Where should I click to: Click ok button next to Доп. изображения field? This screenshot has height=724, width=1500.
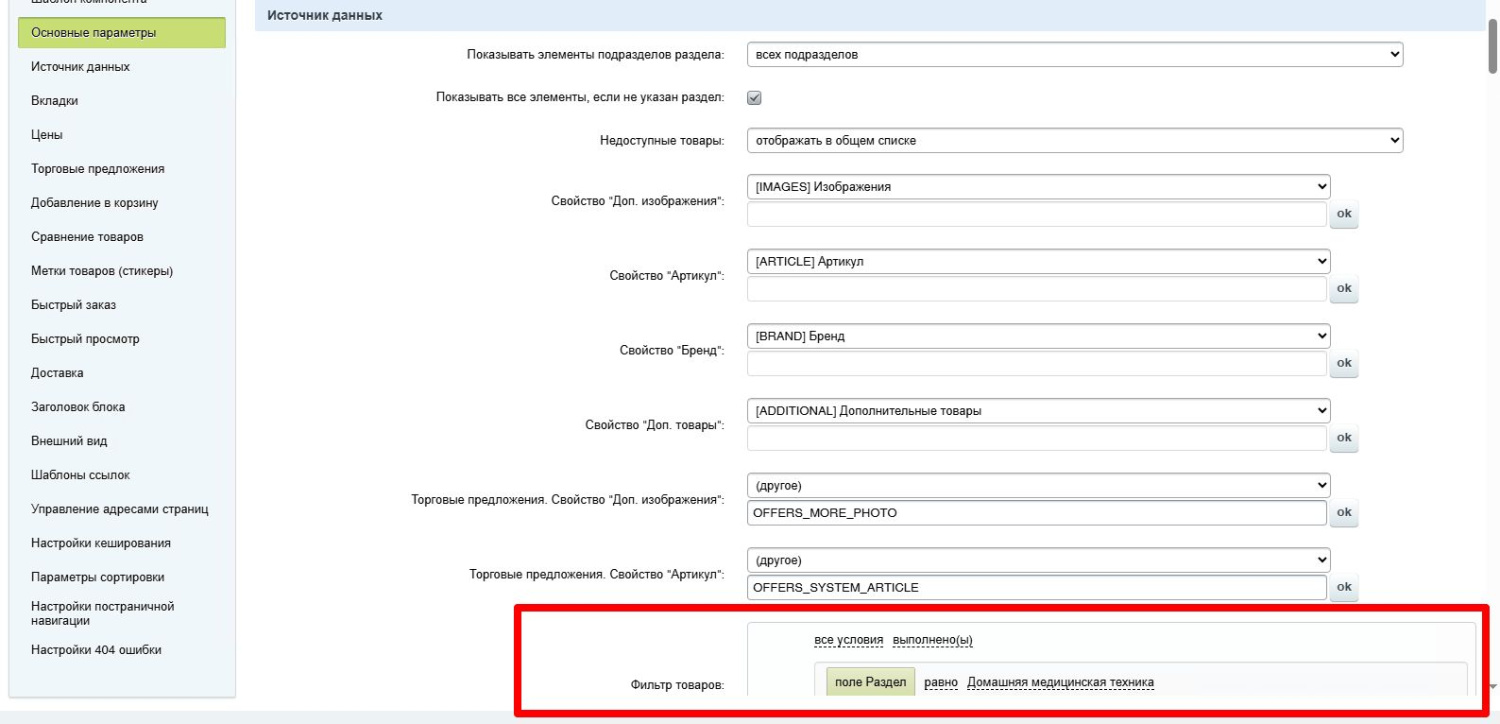pos(1343,214)
